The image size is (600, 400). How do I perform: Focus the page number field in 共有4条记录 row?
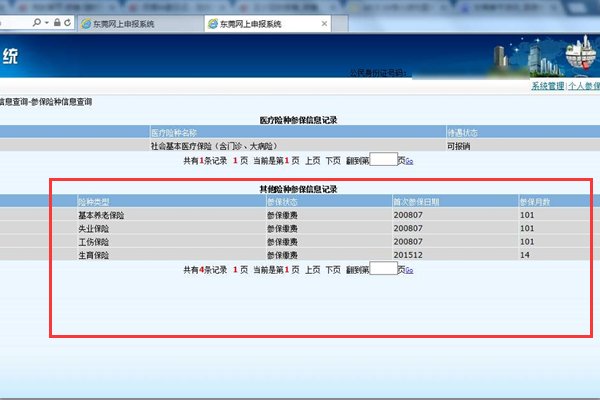(384, 268)
